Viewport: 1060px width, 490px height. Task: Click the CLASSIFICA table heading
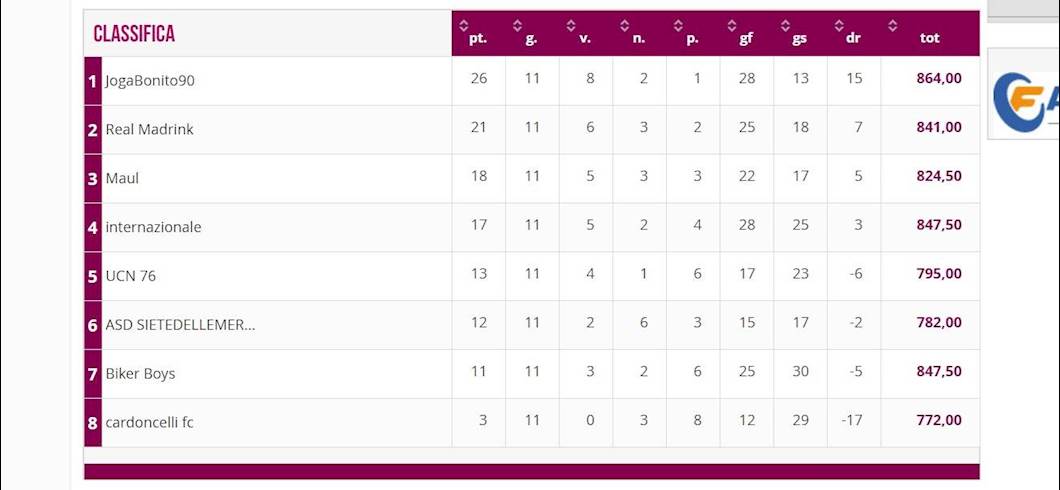coord(134,34)
